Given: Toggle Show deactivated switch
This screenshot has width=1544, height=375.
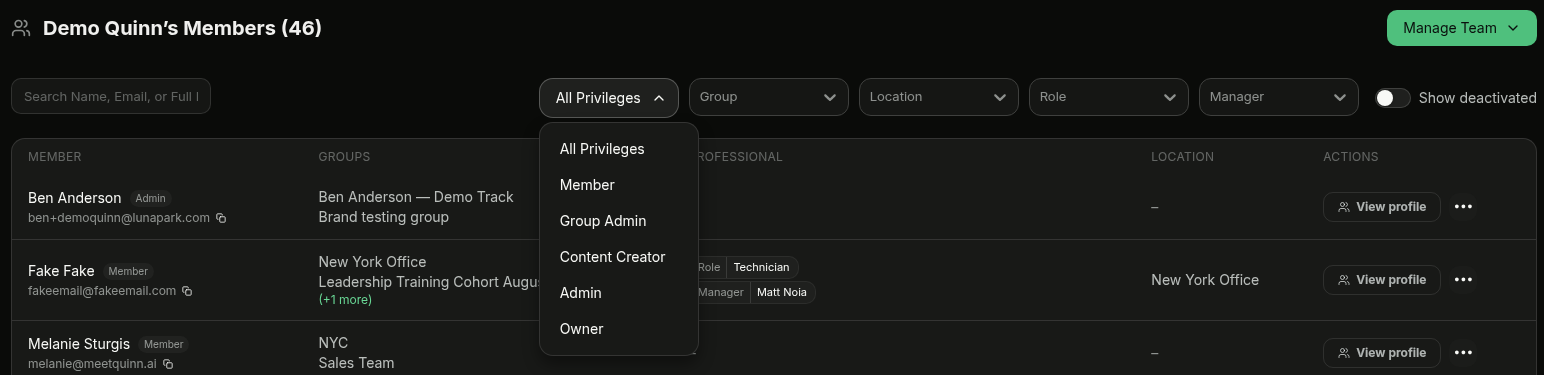Looking at the screenshot, I should [x=1392, y=98].
